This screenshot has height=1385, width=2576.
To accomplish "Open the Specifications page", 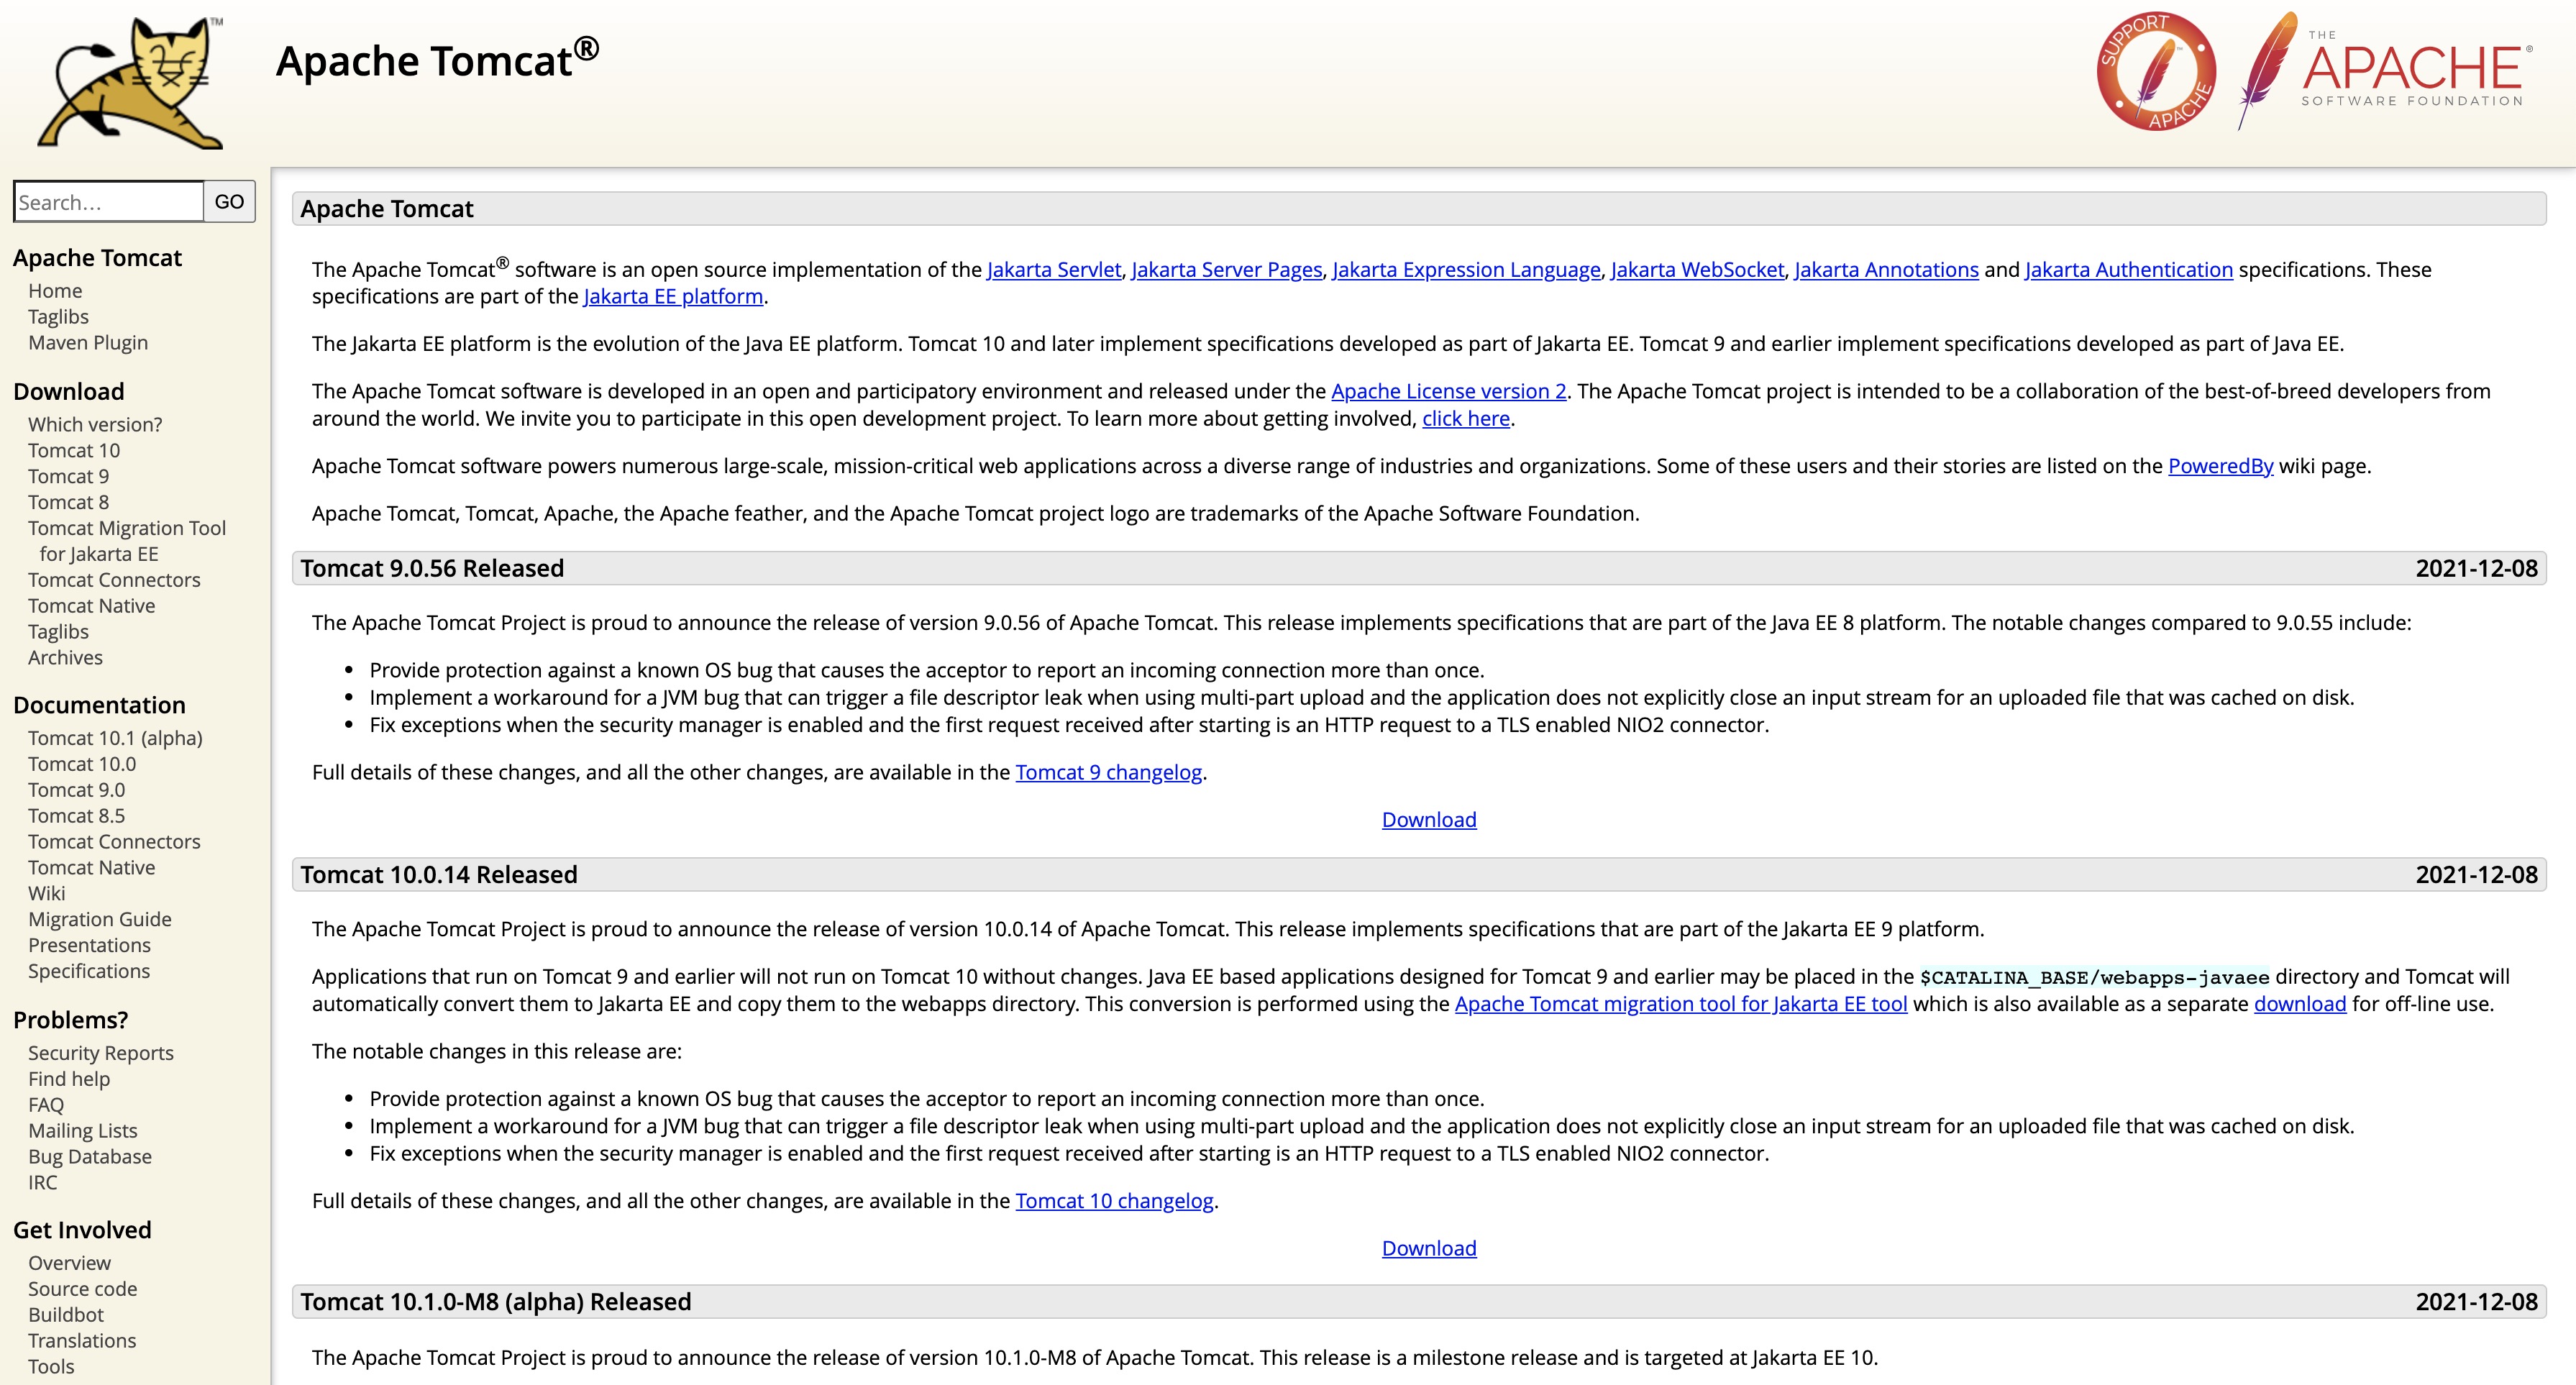I will pyautogui.click(x=89, y=971).
